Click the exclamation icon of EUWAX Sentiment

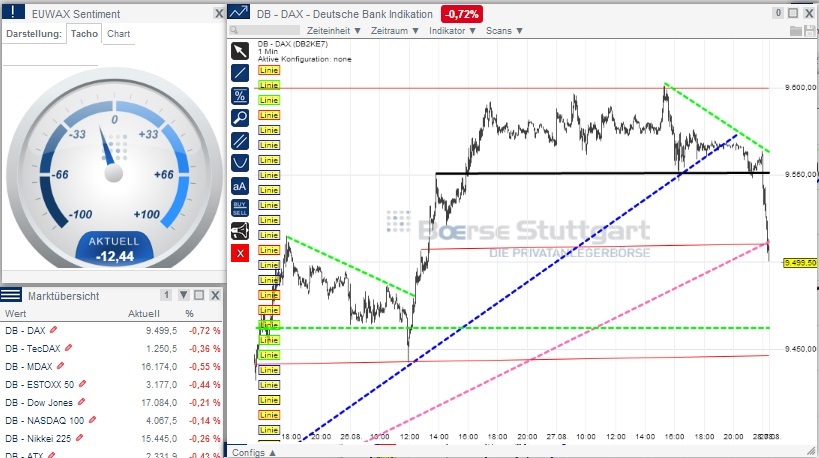click(x=13, y=12)
